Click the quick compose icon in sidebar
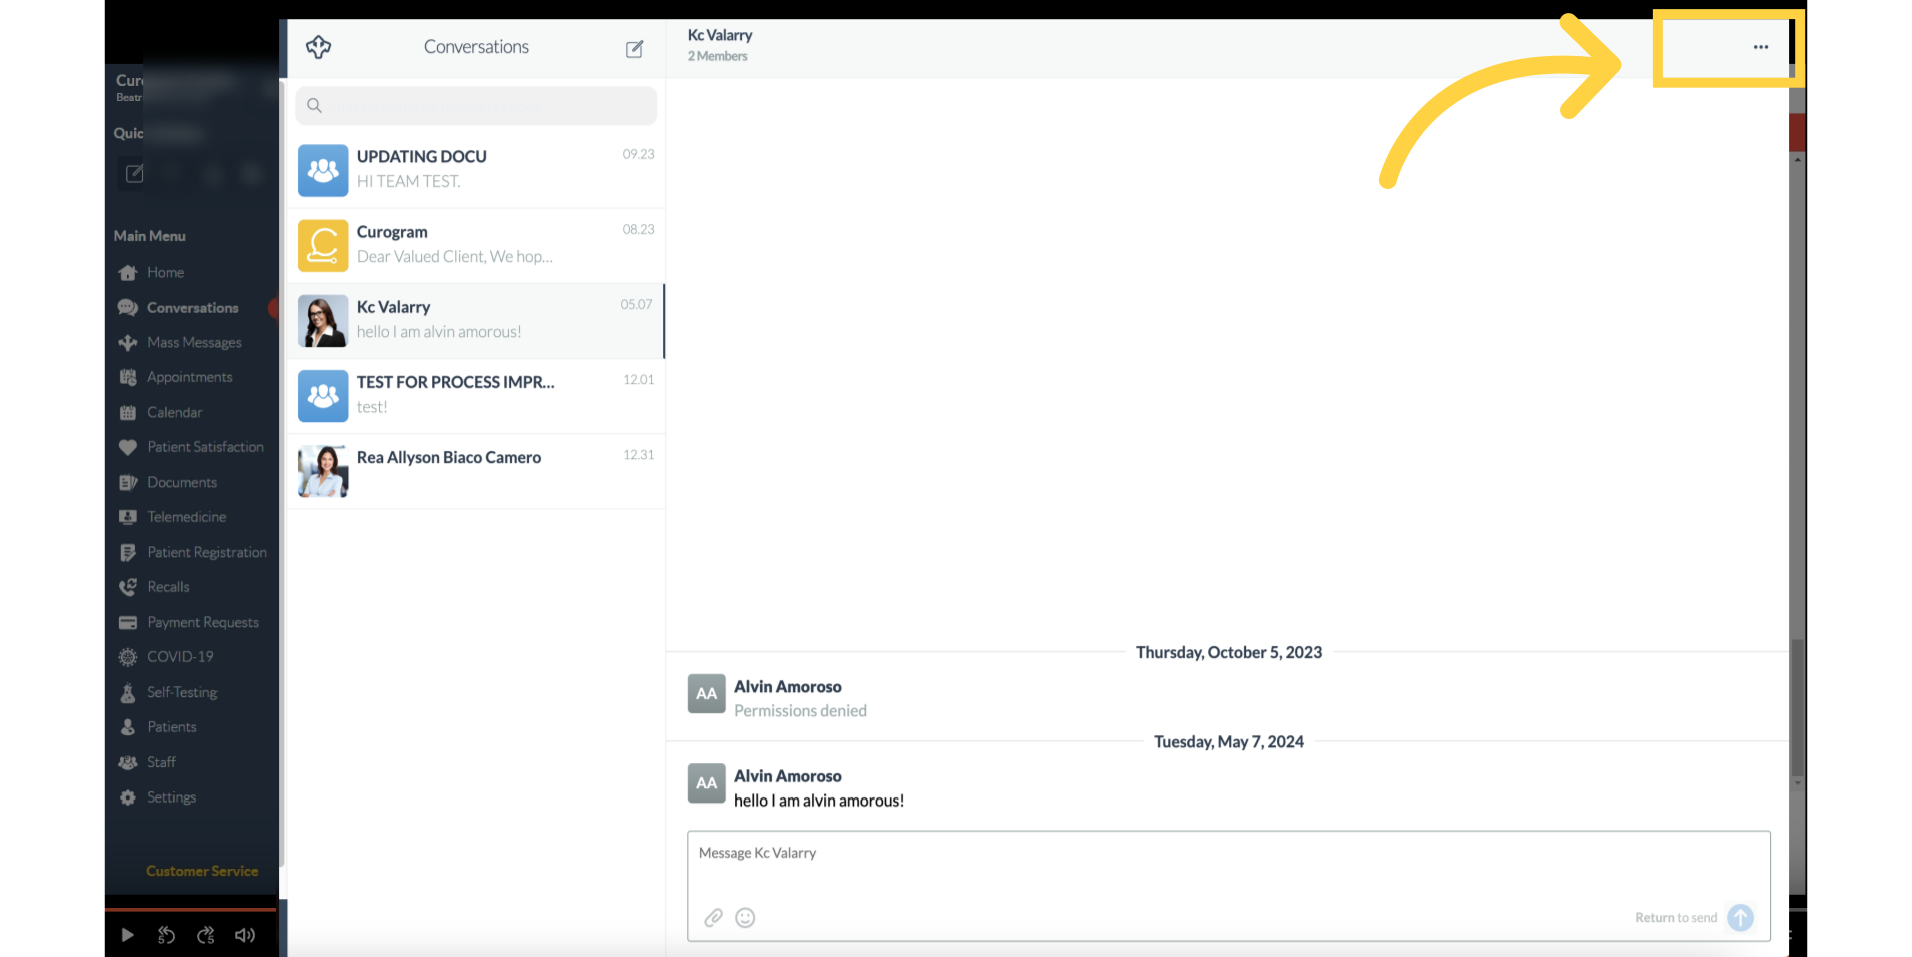Image resolution: width=1912 pixels, height=957 pixels. (x=134, y=174)
